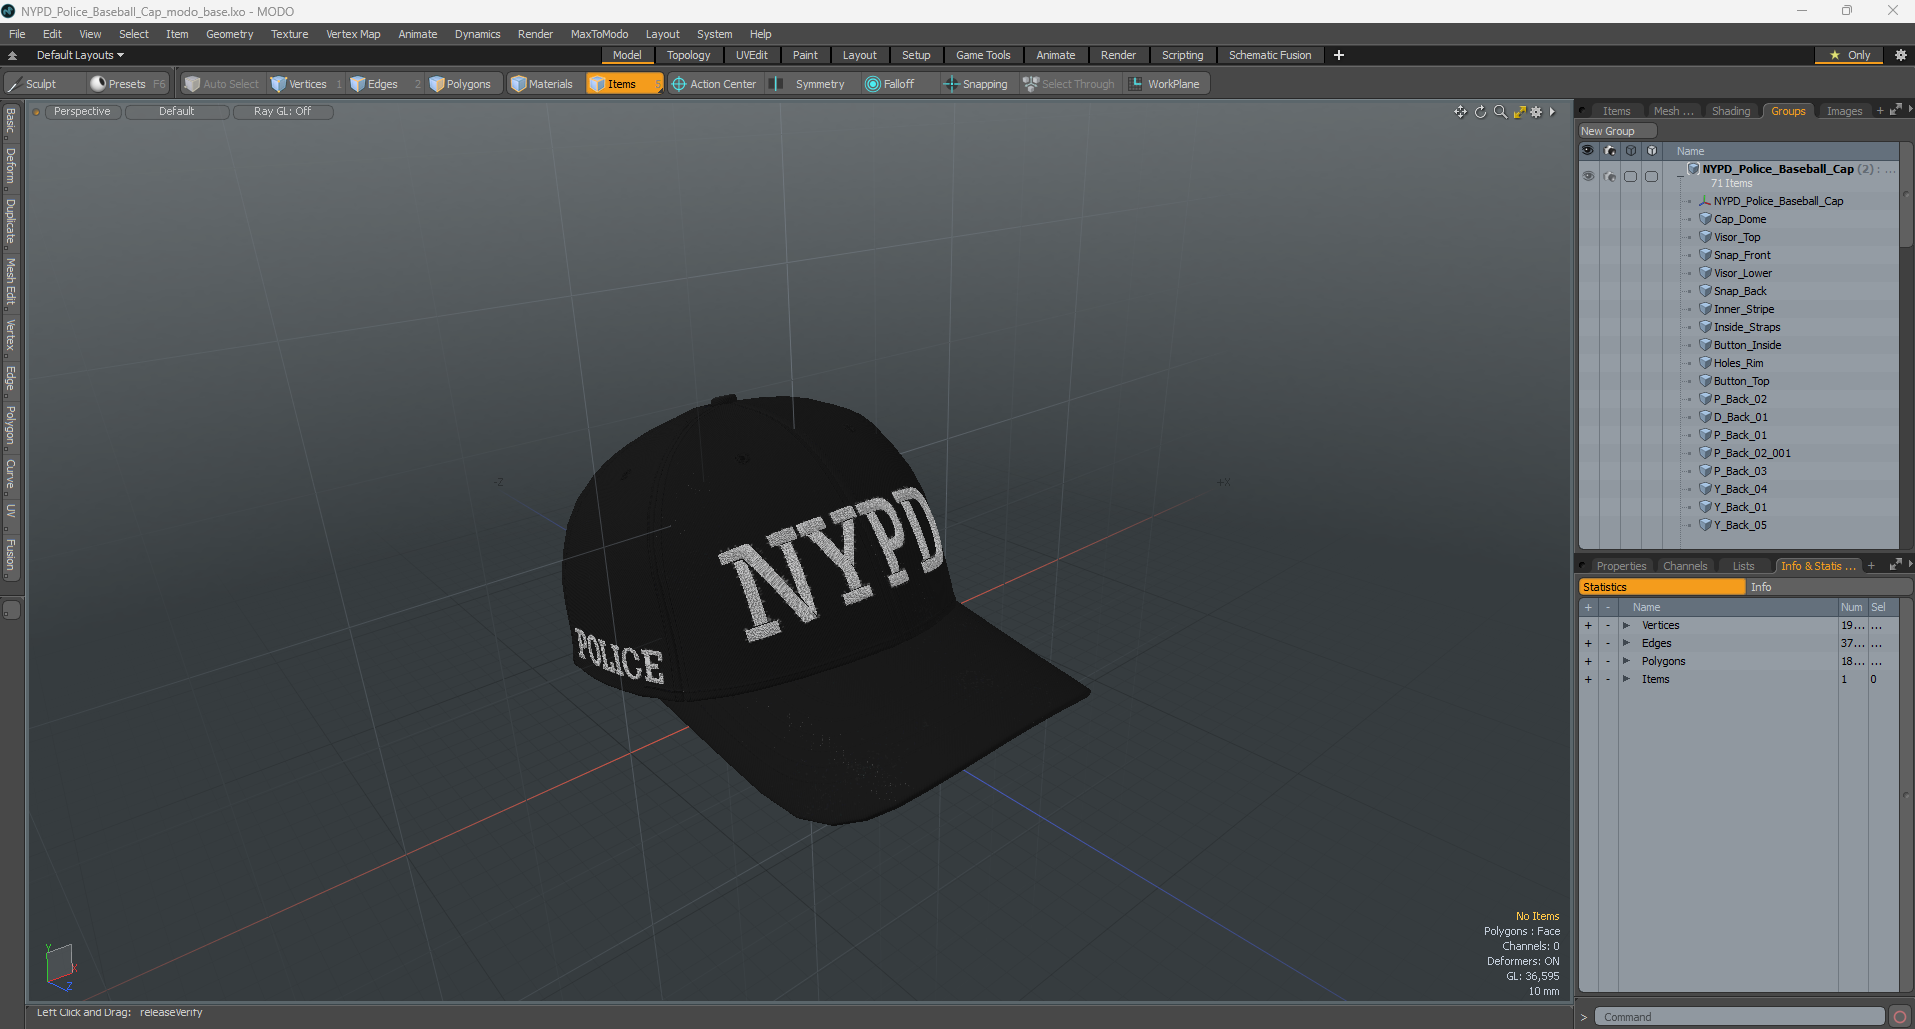Click the New Group button
Screen dimensions: 1915x1029
(1616, 131)
